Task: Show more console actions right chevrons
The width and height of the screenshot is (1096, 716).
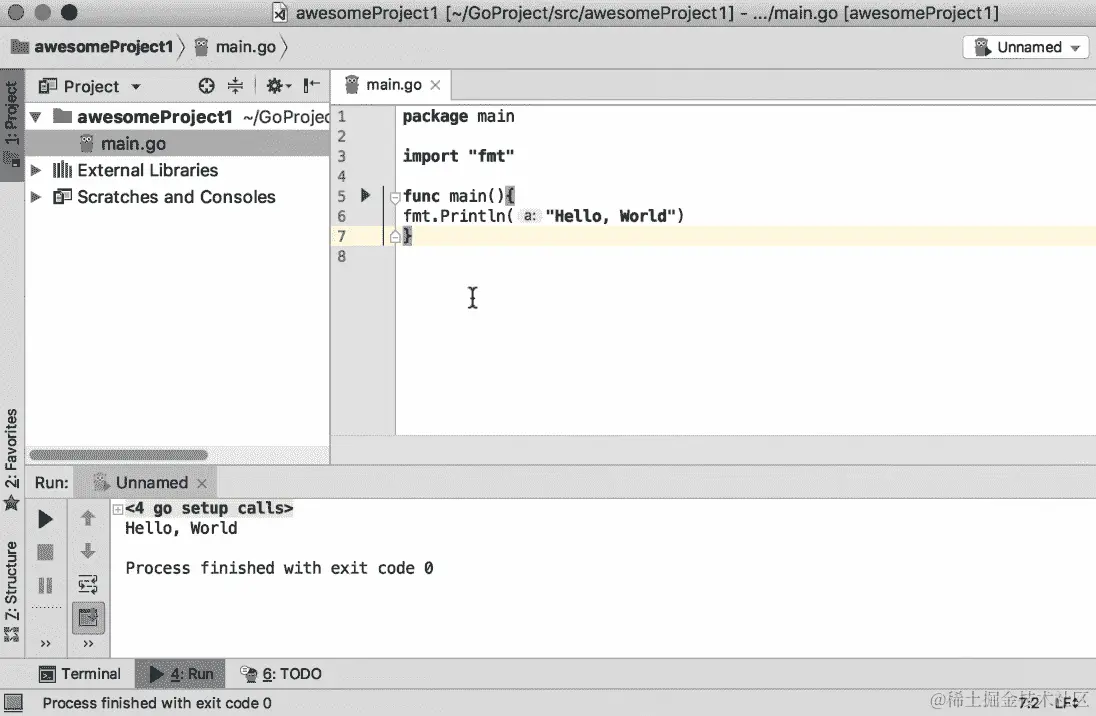Action: click(88, 644)
